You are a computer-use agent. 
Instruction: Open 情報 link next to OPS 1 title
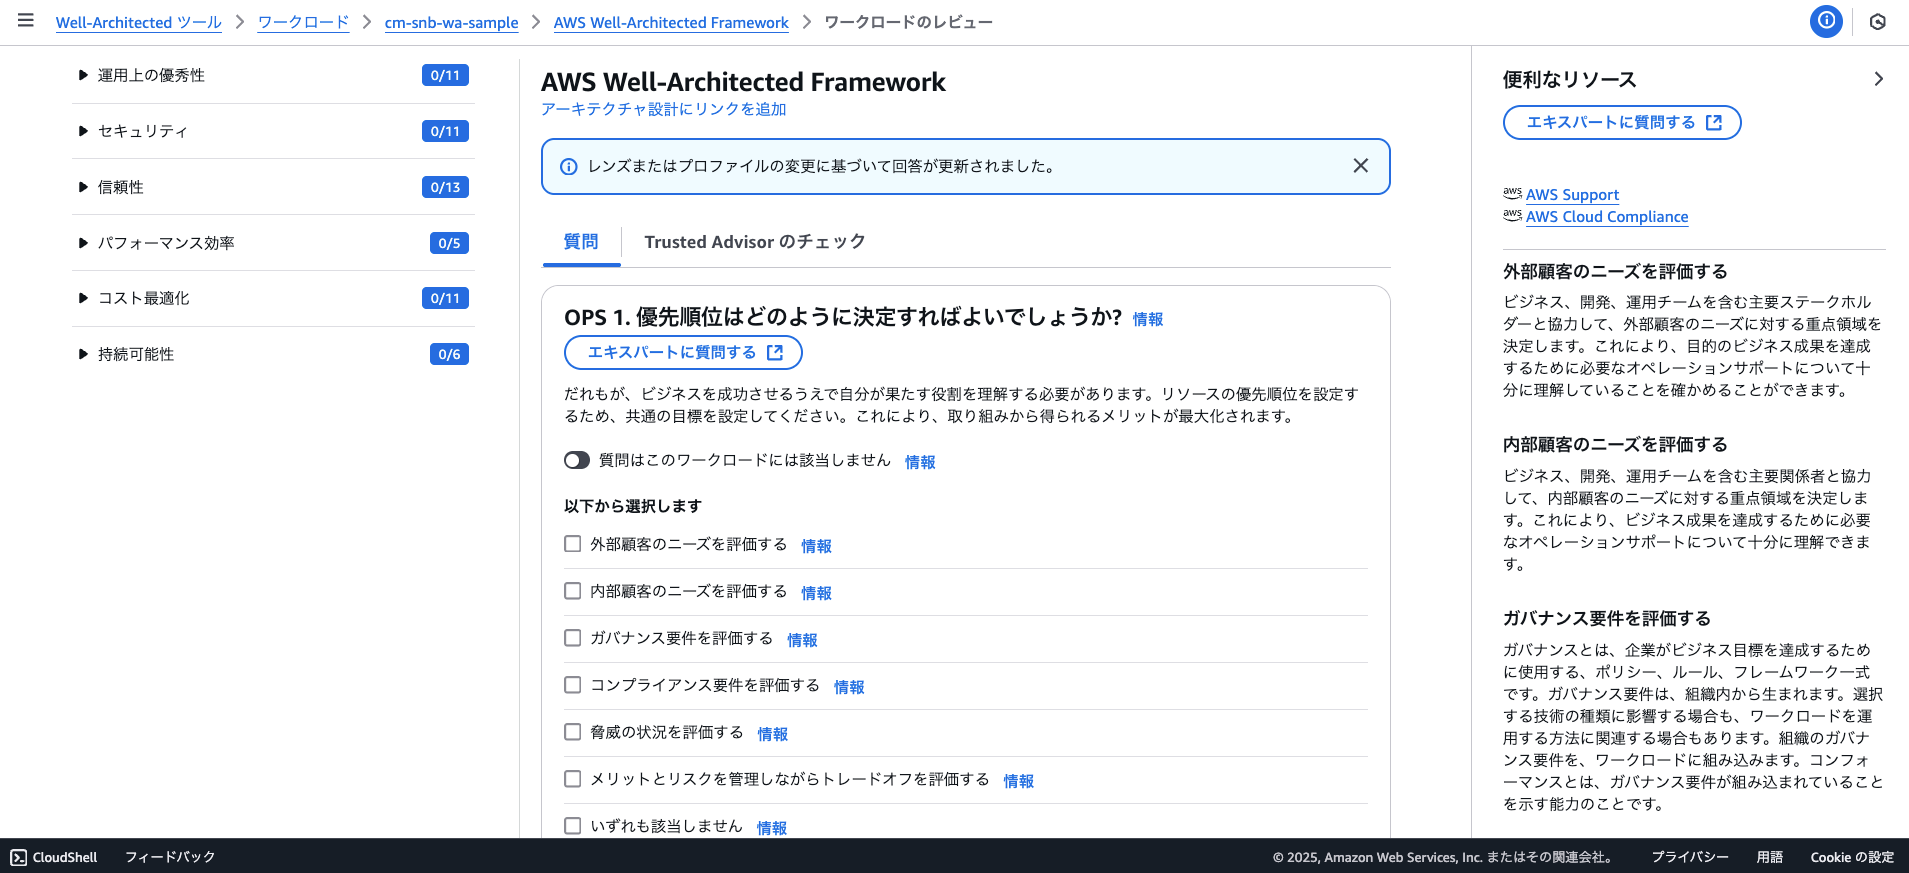click(x=1148, y=319)
